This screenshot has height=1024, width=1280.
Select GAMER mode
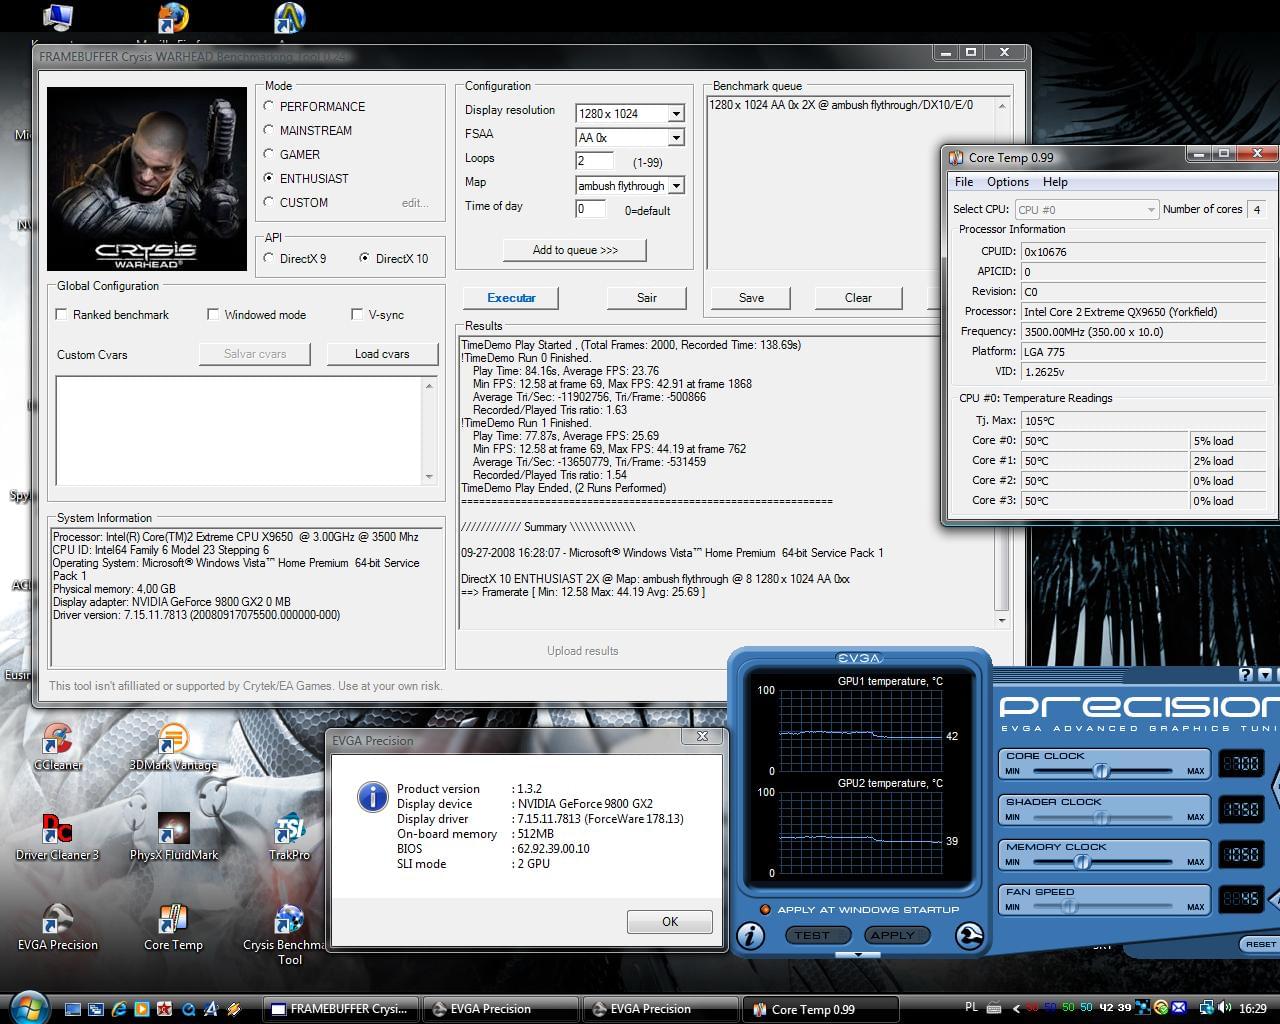click(x=268, y=154)
